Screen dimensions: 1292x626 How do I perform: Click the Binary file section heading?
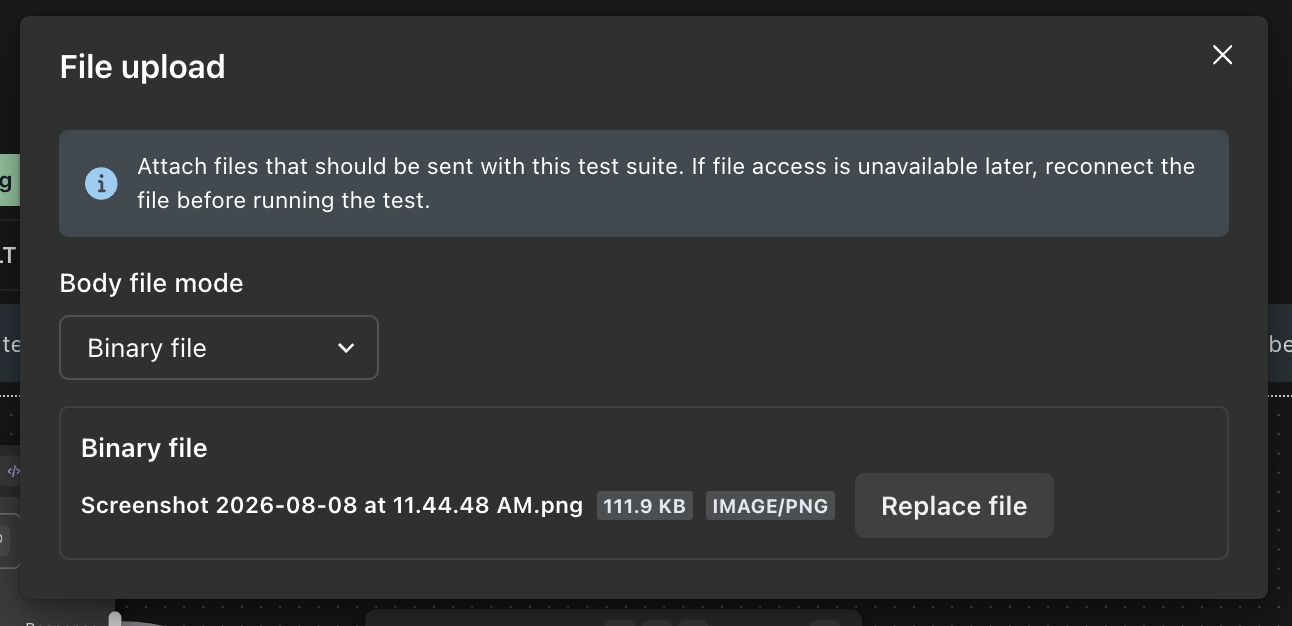coord(144,448)
